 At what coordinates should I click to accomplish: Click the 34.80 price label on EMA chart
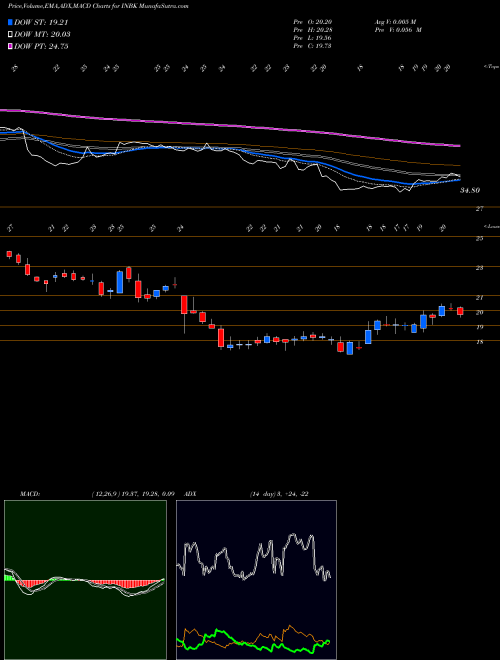point(470,191)
